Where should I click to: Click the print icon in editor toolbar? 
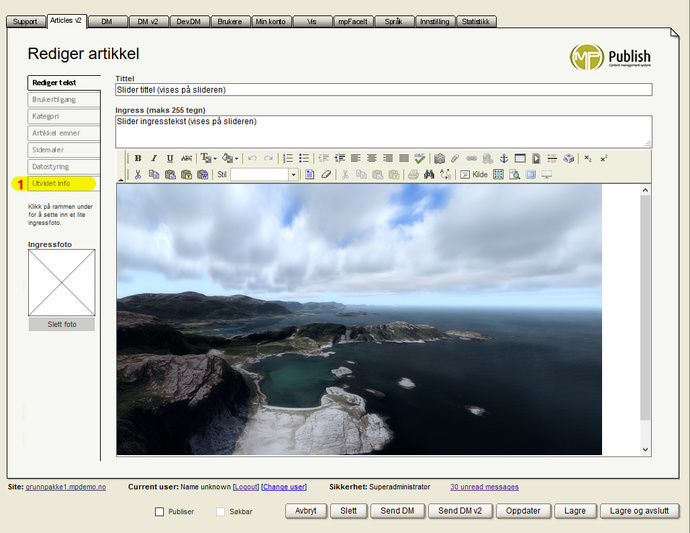[413, 174]
